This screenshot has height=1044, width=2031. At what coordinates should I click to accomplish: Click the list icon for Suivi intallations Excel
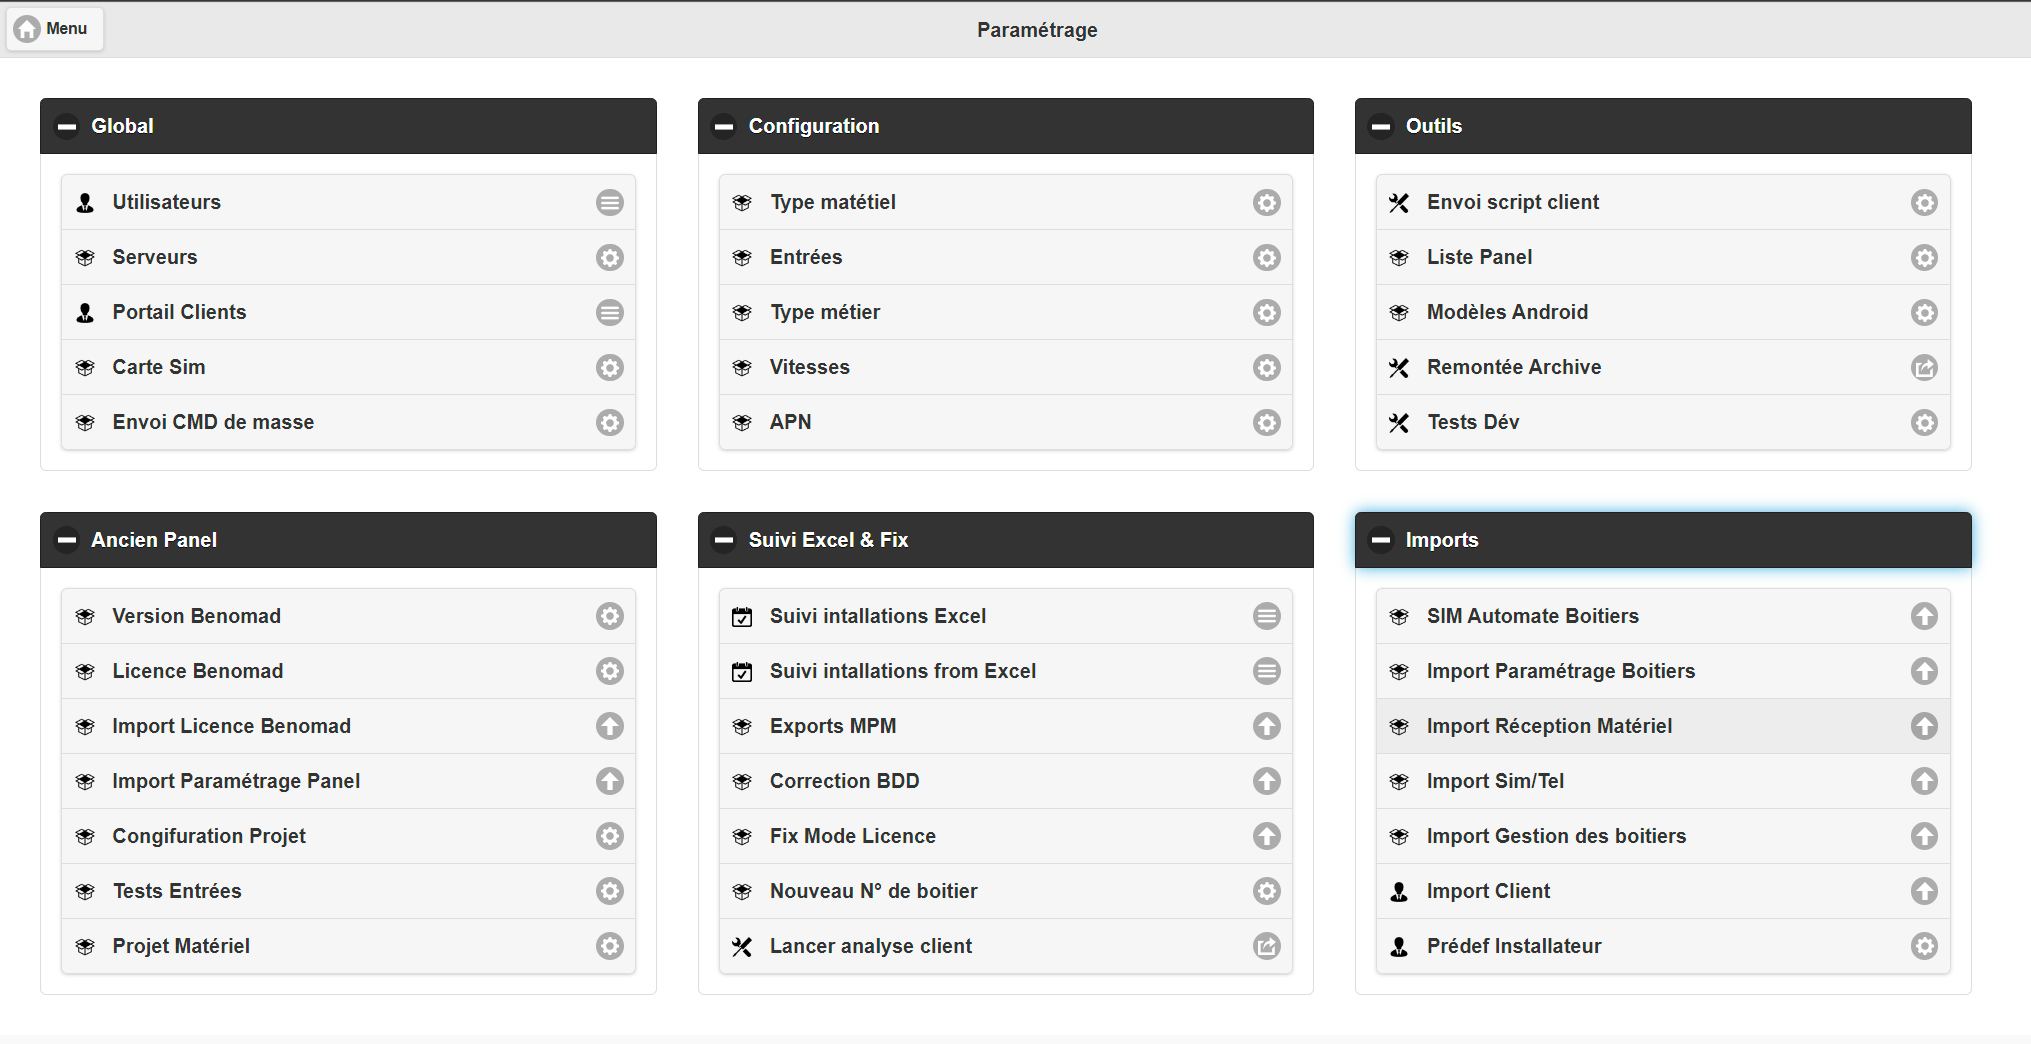(1266, 616)
